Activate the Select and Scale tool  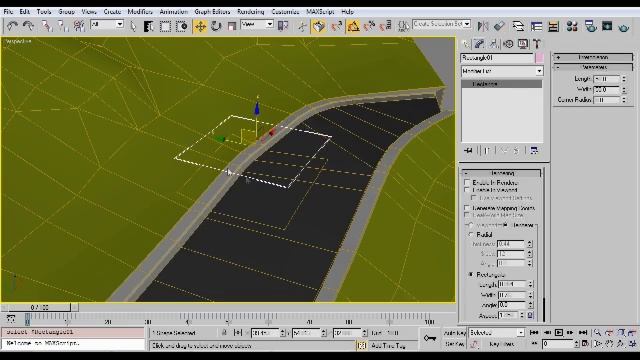(232, 27)
